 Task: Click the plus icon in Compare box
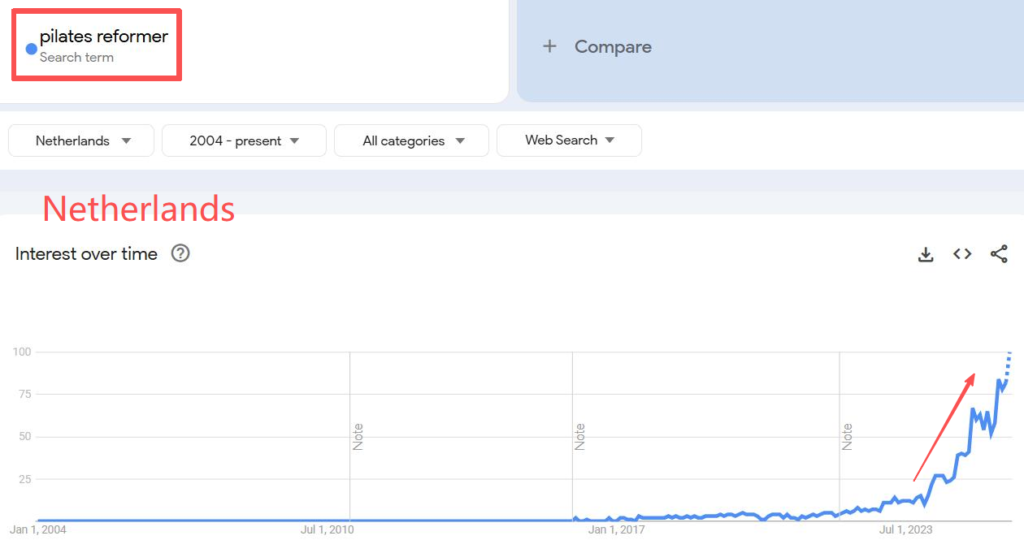[549, 47]
